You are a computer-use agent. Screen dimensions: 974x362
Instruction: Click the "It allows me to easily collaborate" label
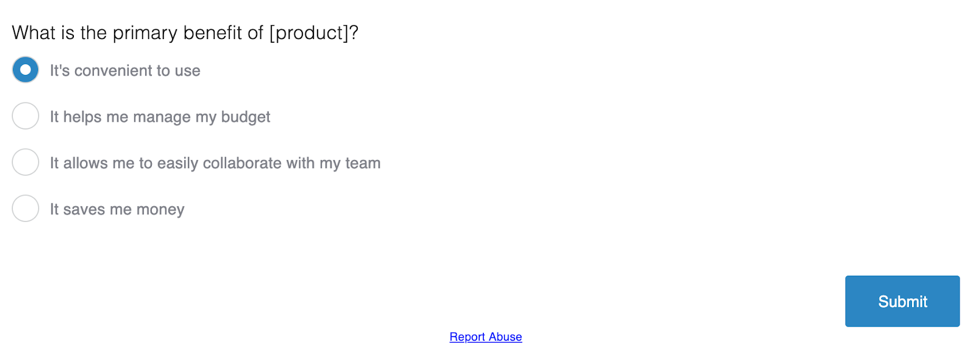tap(215, 163)
